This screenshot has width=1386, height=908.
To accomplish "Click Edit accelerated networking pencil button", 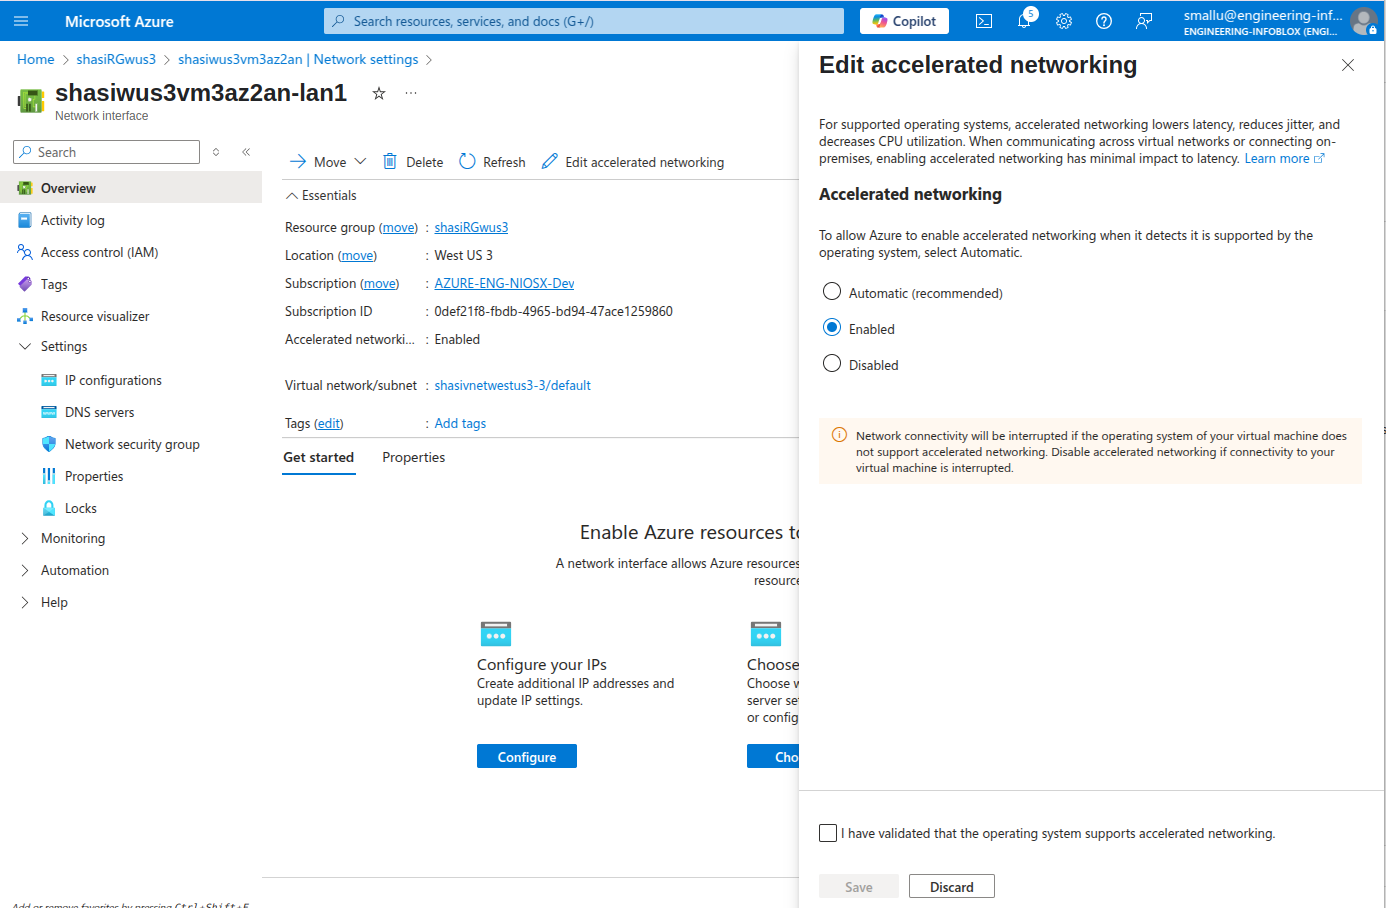I will [x=633, y=162].
